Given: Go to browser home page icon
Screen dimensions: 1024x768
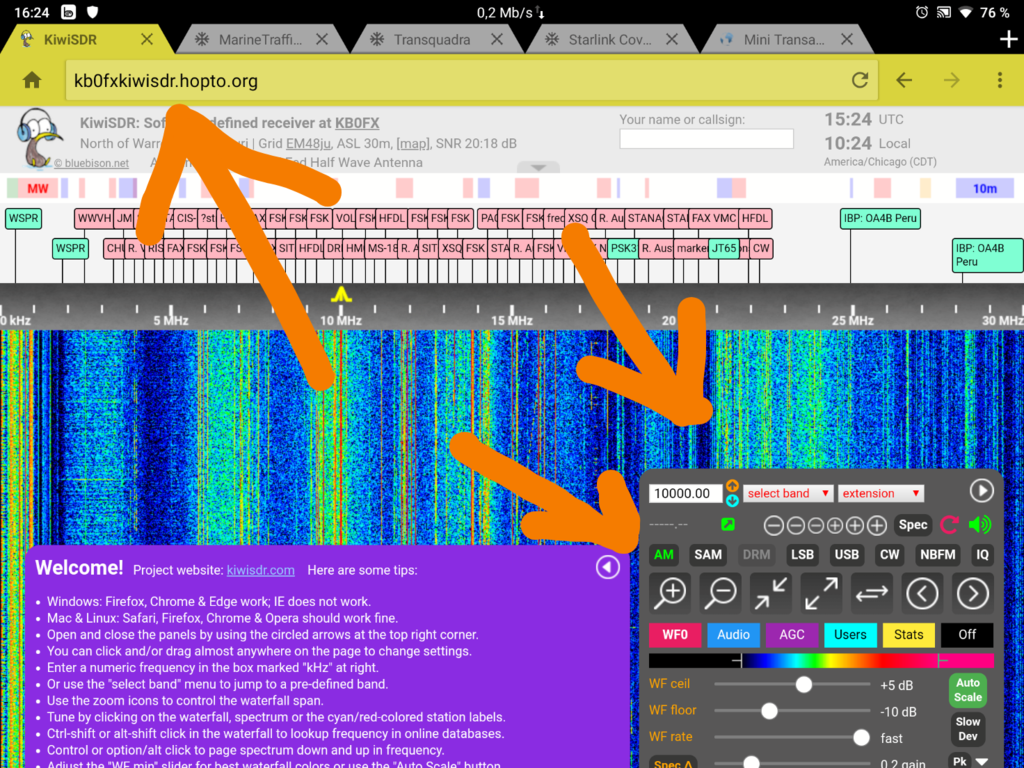Looking at the screenshot, I should (x=32, y=80).
